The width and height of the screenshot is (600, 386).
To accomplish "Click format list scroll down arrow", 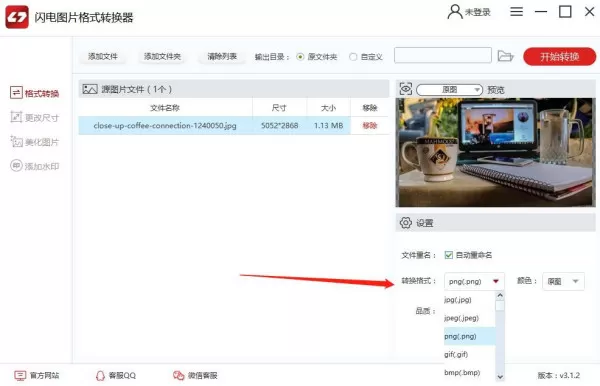I will click(x=500, y=377).
